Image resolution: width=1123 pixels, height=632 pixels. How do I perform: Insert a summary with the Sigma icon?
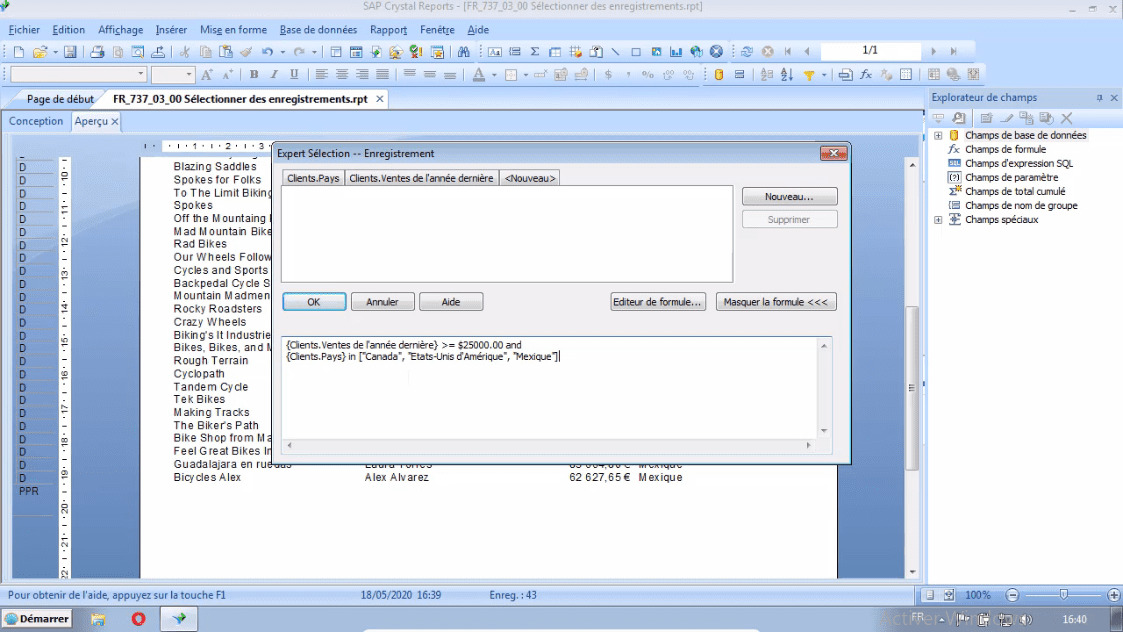point(535,52)
